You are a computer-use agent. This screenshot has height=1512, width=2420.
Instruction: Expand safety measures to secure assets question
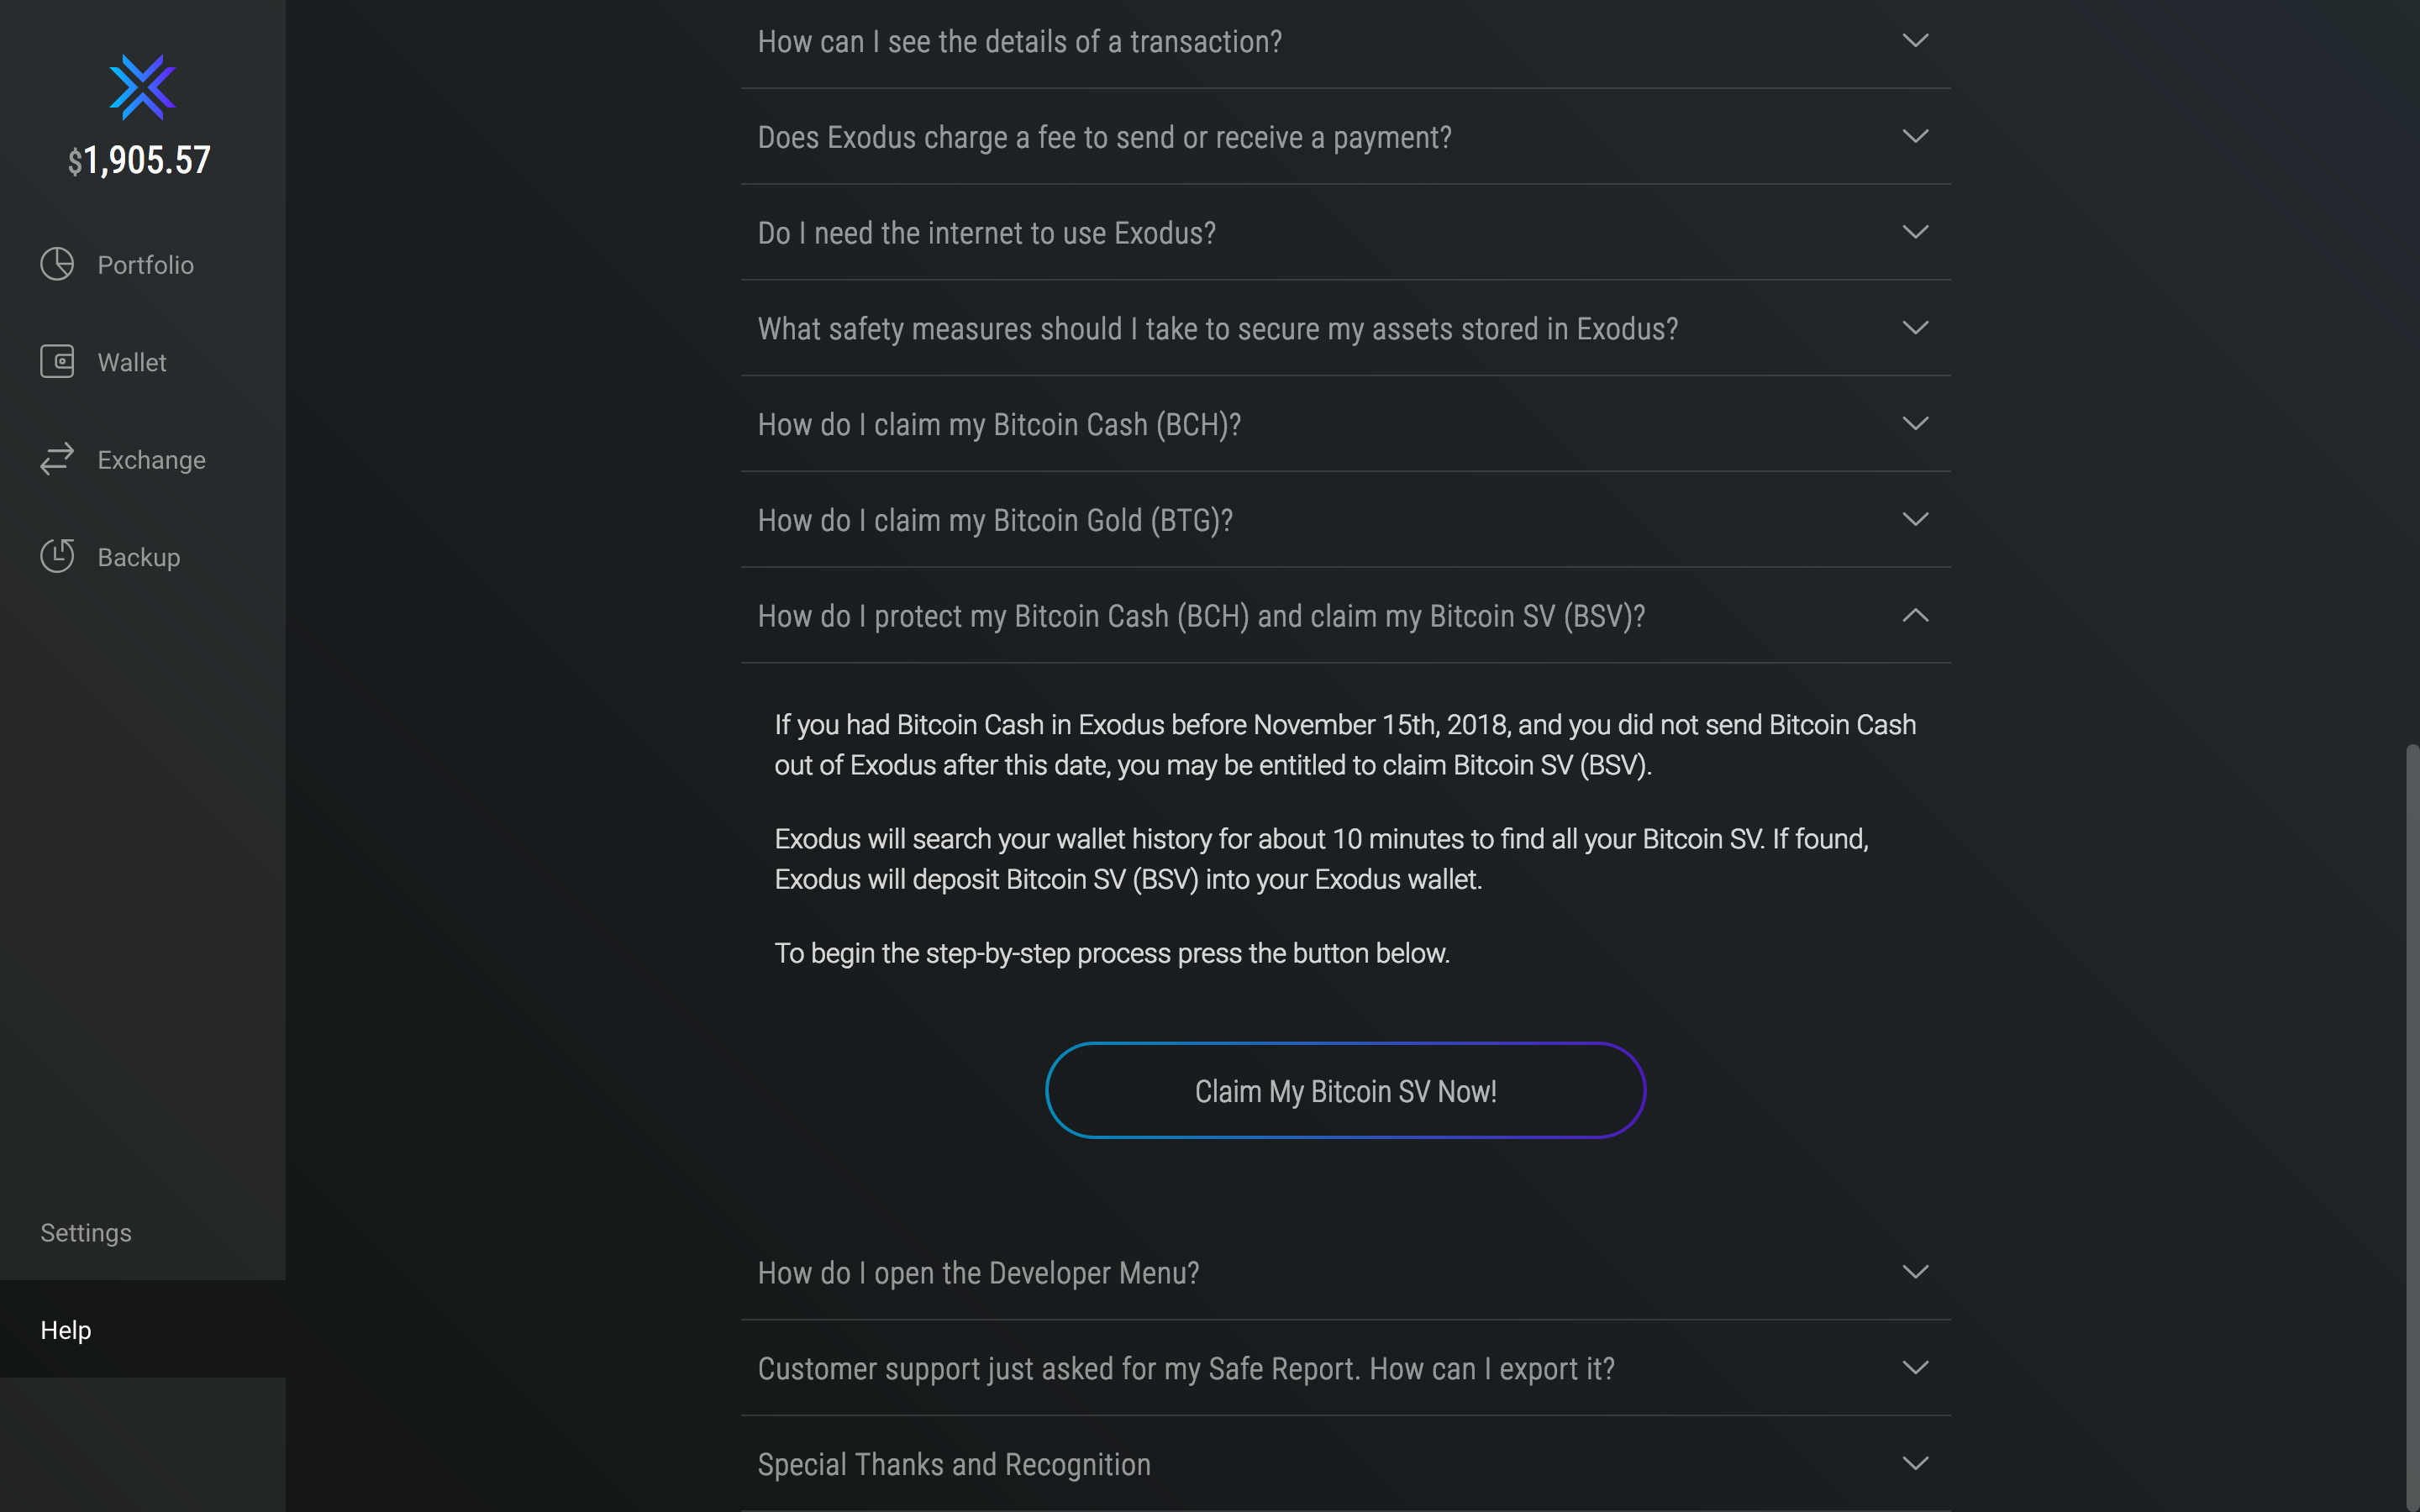1345,329
